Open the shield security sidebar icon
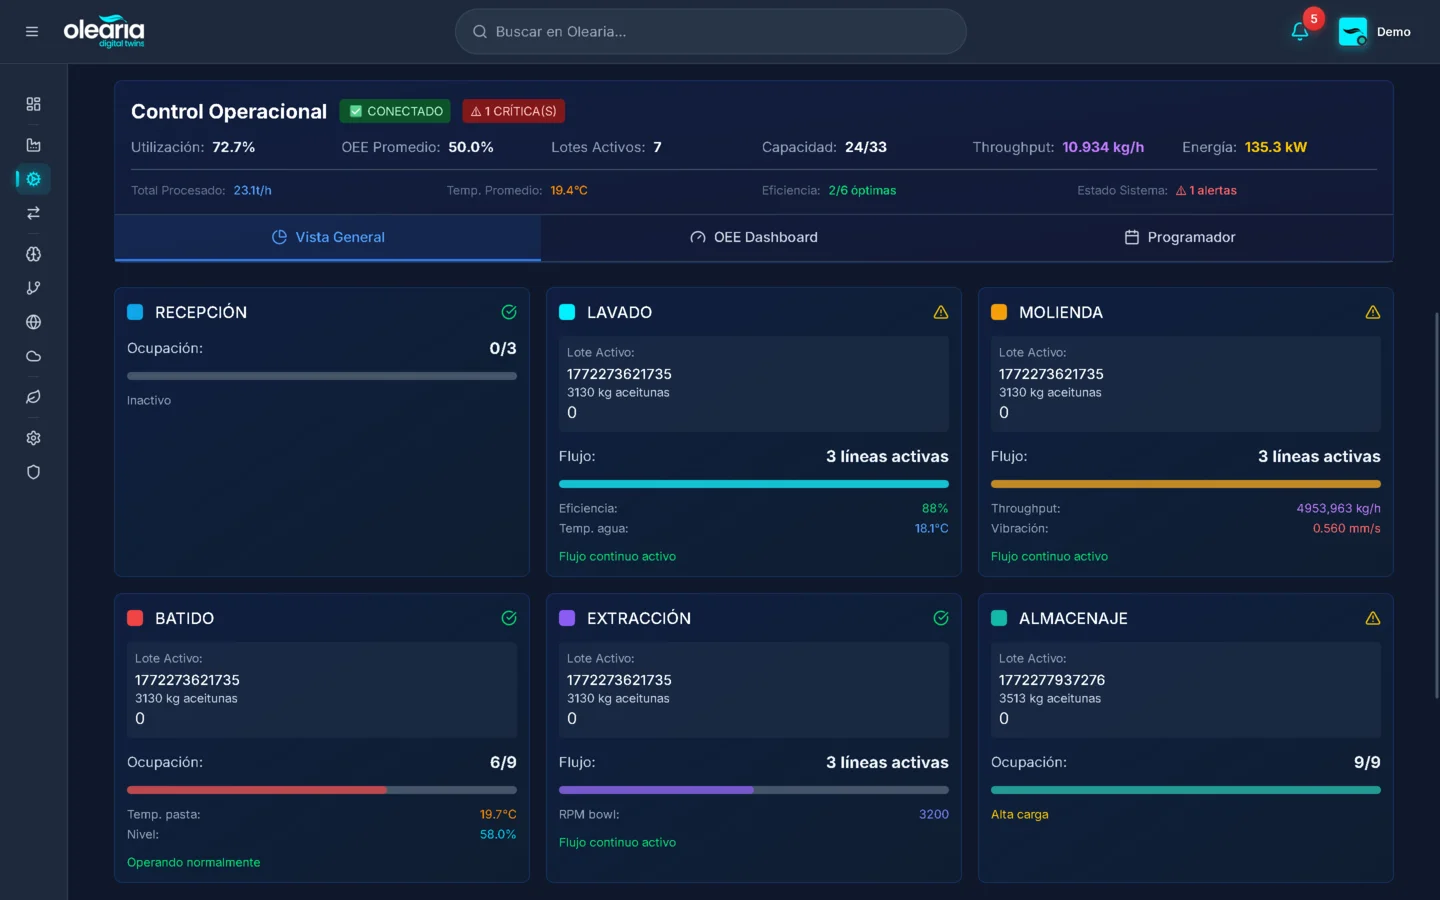 33,472
